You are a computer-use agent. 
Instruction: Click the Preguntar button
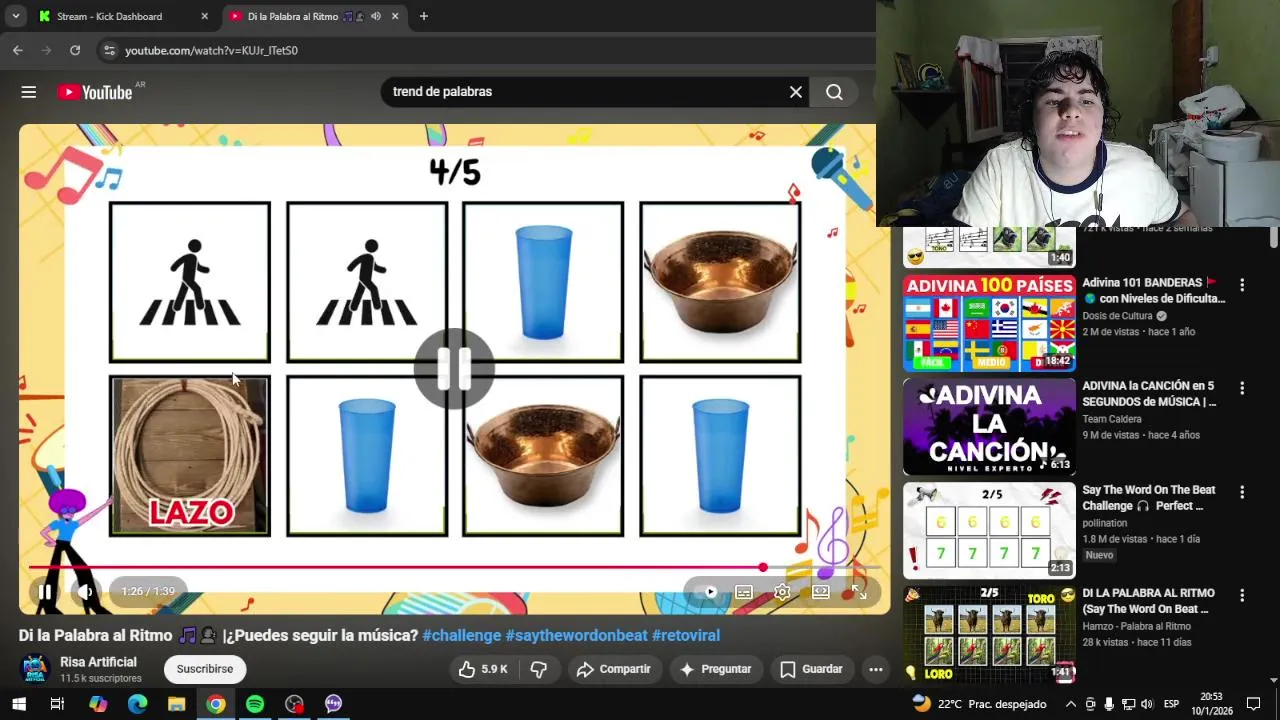(x=716, y=669)
